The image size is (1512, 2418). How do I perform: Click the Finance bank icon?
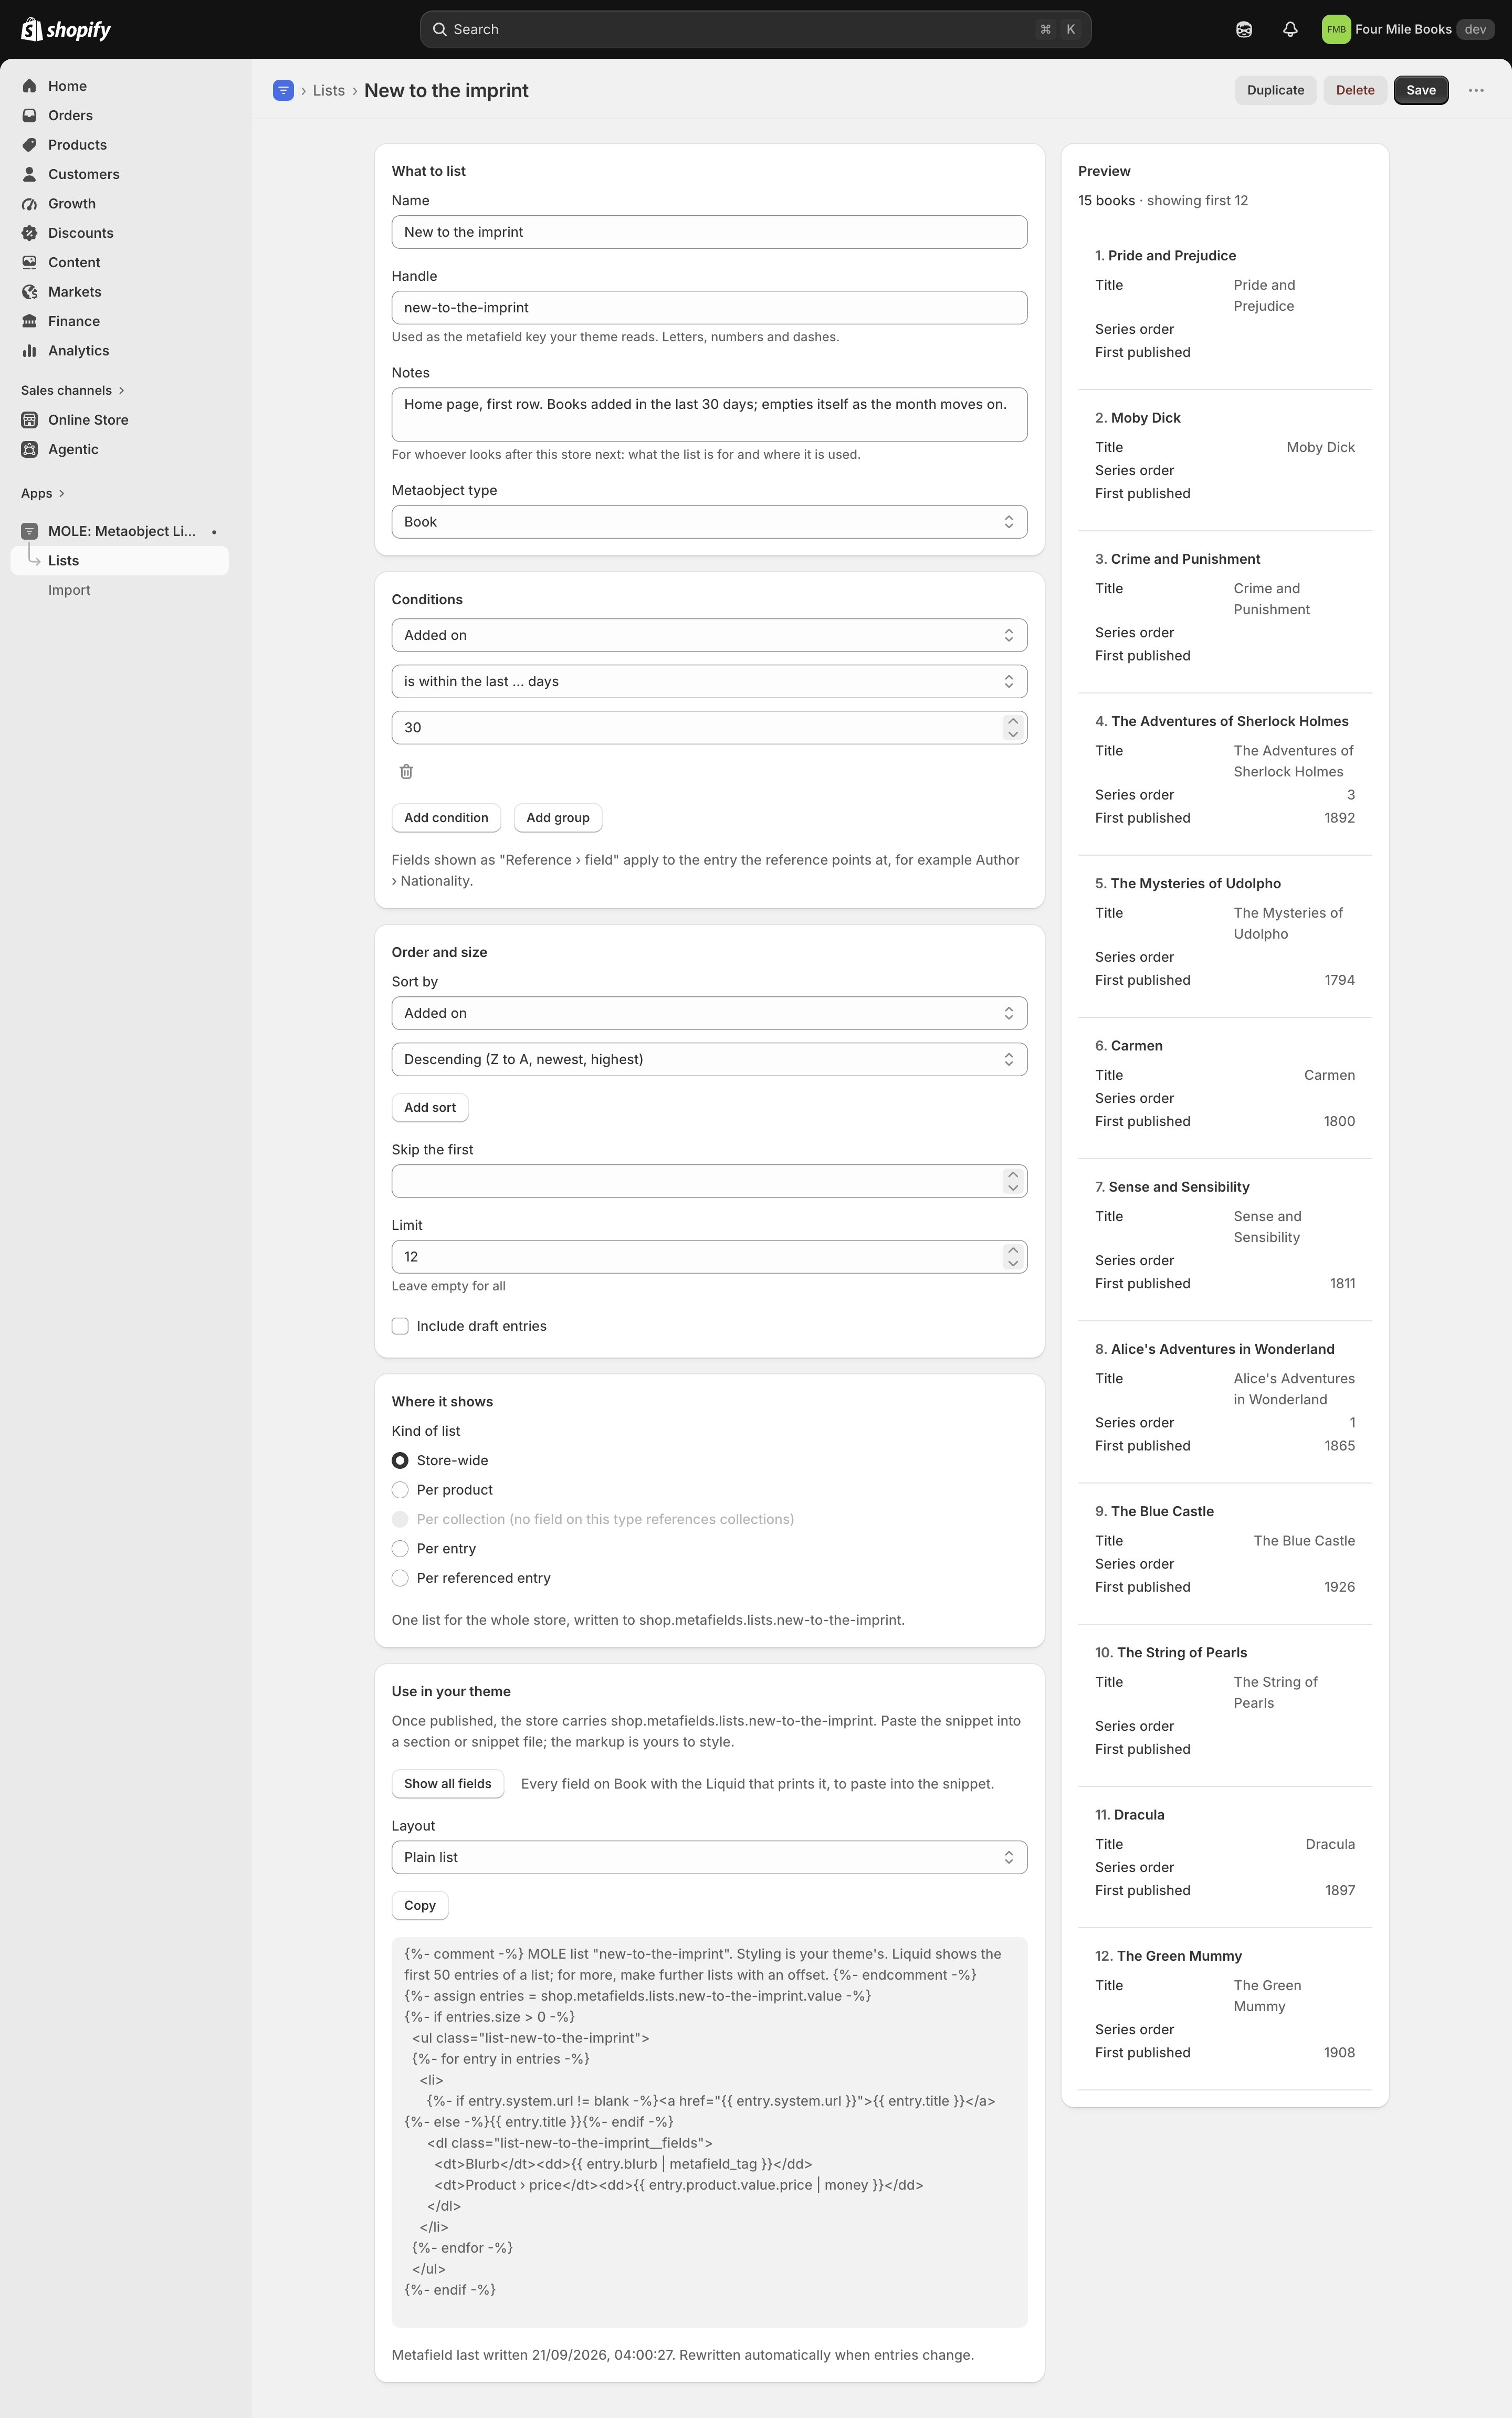point(29,321)
